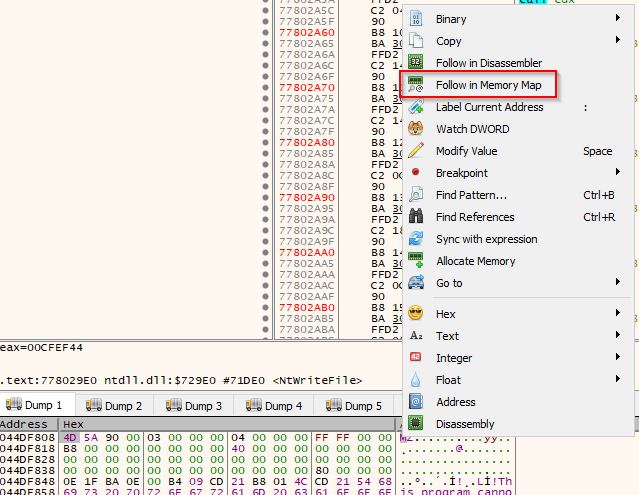Click the NtWriteFile location info line

[181, 381]
